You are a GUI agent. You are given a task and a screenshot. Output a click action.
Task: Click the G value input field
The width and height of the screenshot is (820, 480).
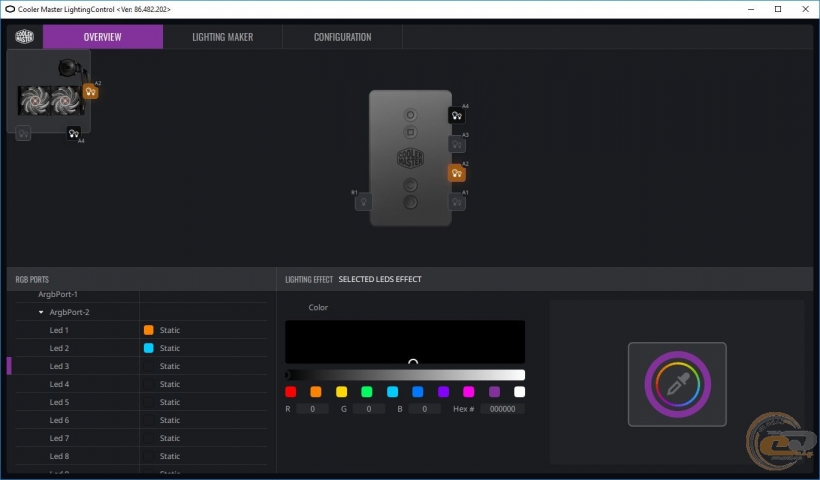(x=369, y=409)
